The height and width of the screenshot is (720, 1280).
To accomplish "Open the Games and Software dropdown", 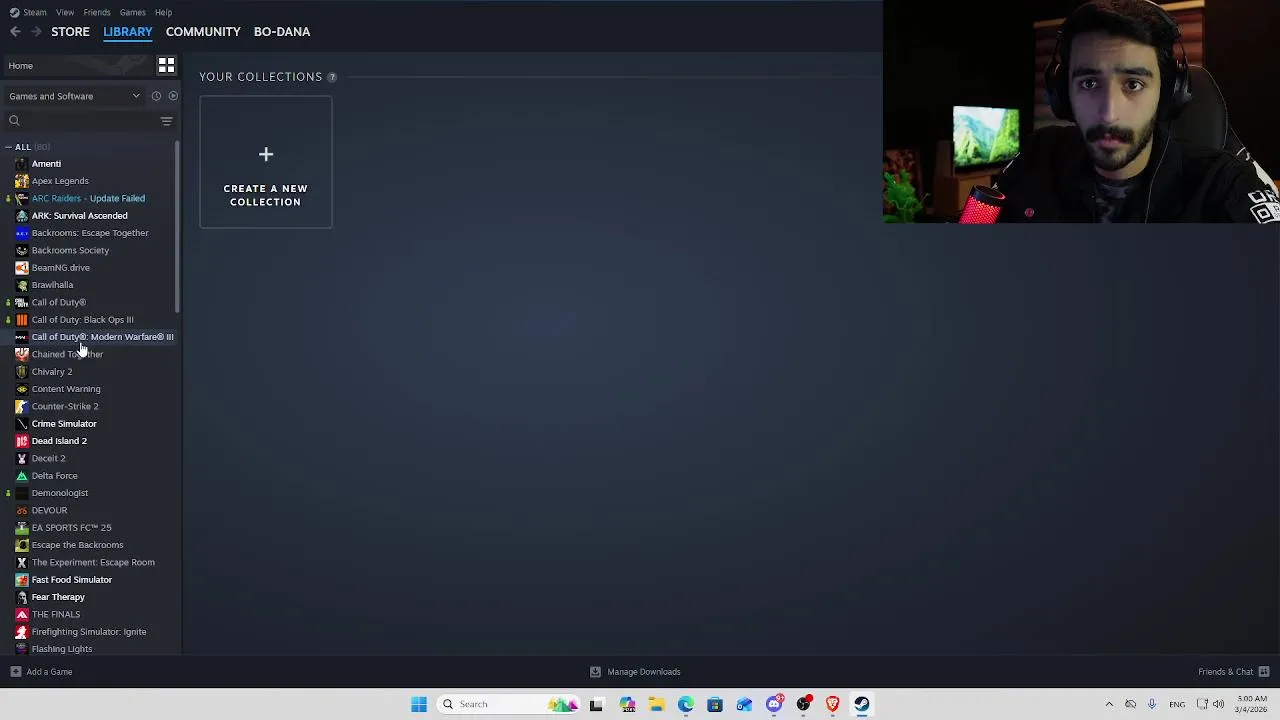I will tap(75, 96).
